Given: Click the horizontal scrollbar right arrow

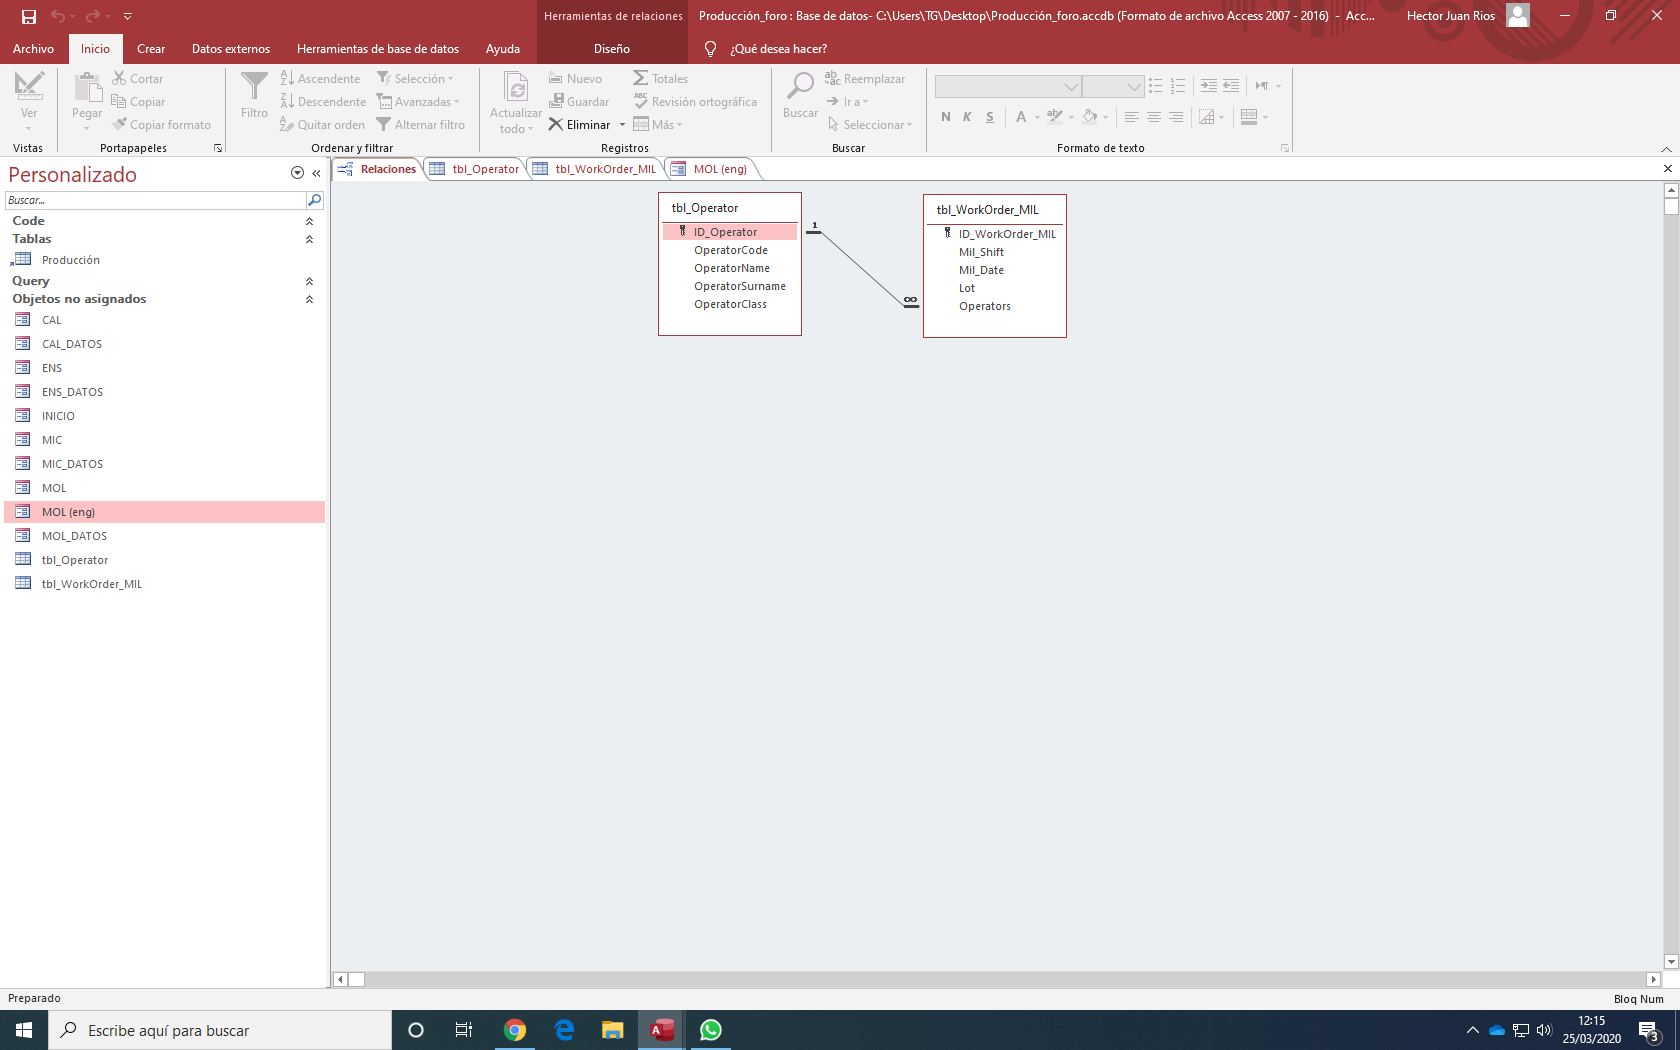Looking at the screenshot, I should coord(1653,979).
